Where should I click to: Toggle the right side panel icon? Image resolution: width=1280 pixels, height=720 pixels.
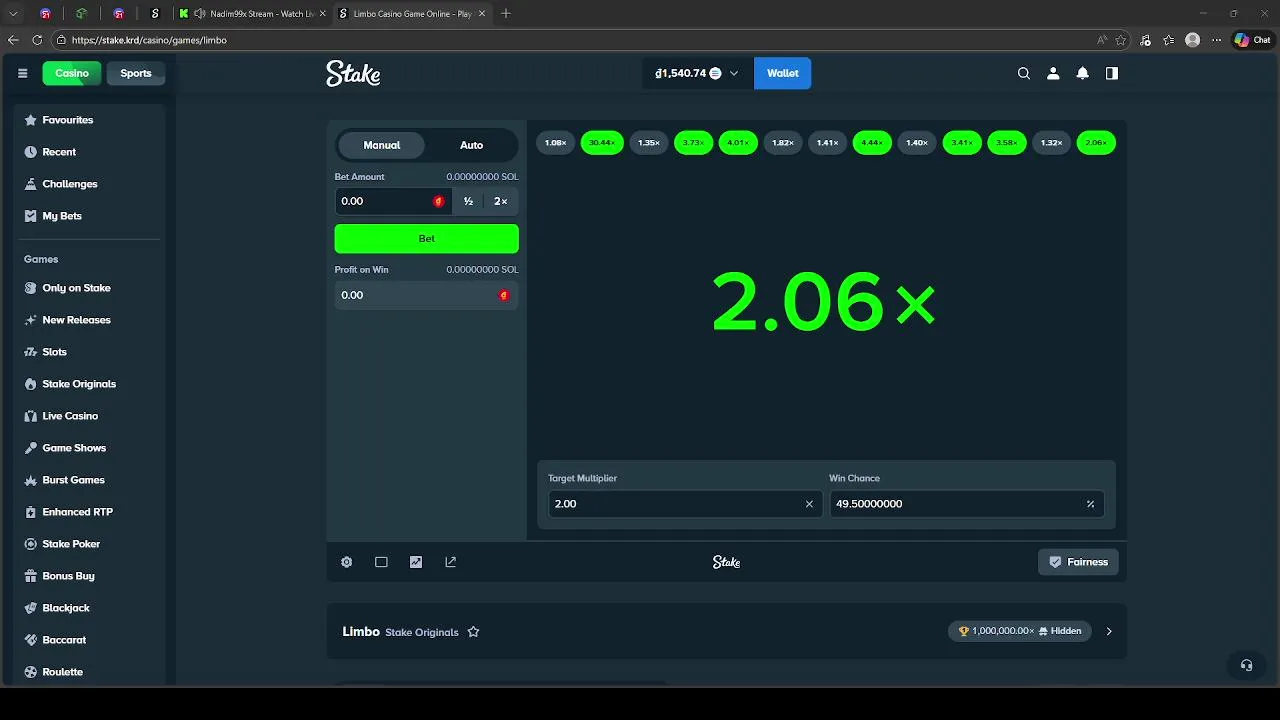click(x=1111, y=73)
